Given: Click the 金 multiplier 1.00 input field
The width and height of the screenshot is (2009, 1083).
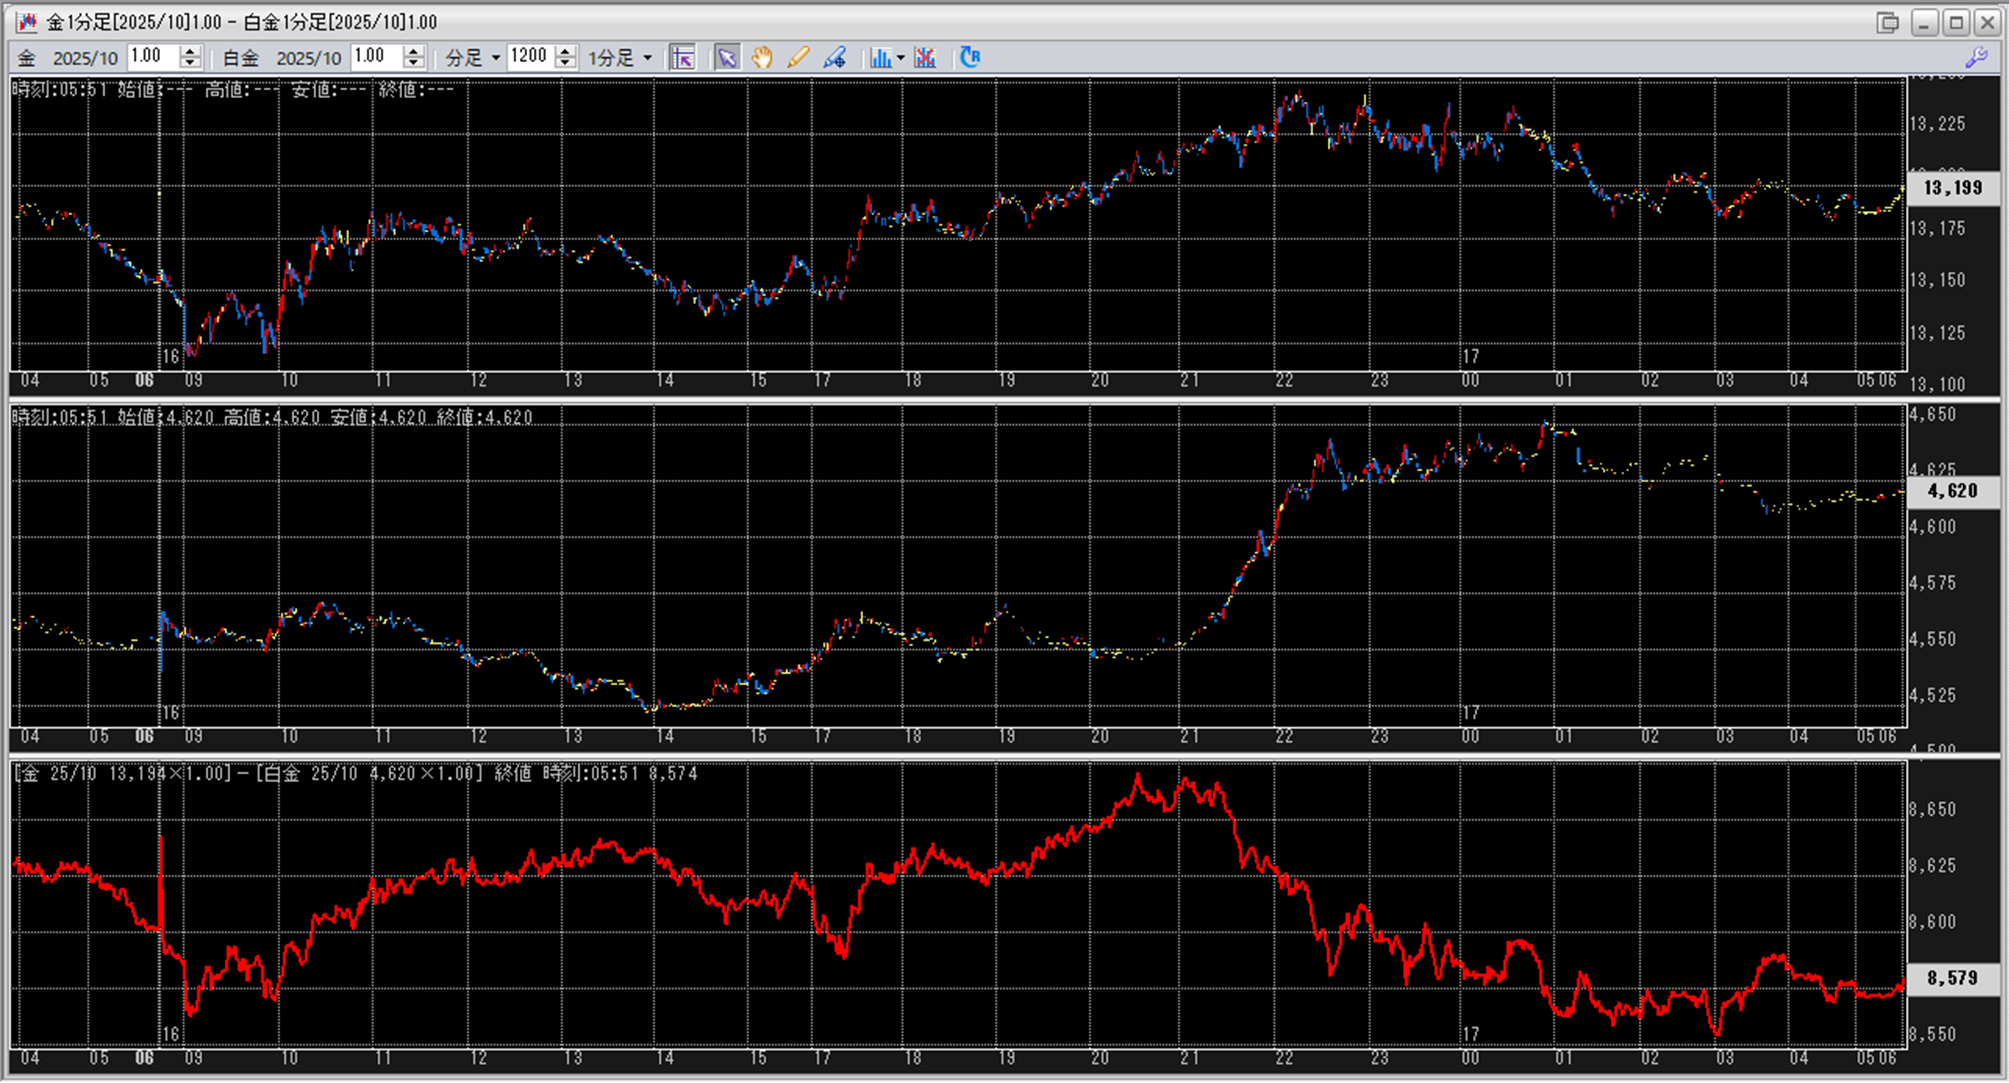Looking at the screenshot, I should coord(152,57).
